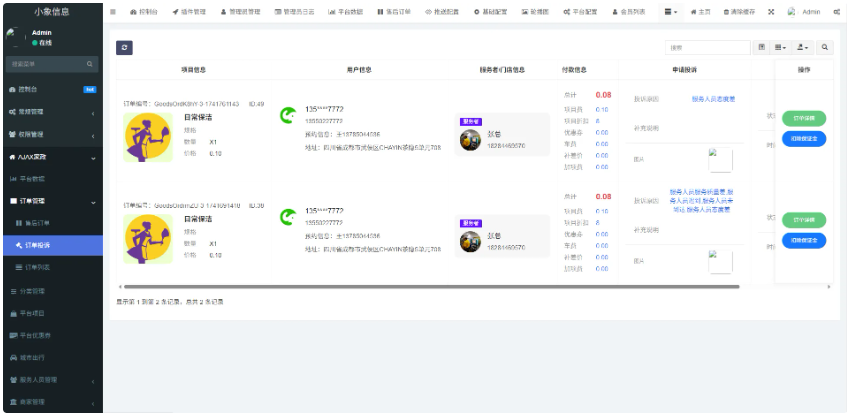Click the table horizontal scrollbar
847x417 pixels.
coord(431,287)
